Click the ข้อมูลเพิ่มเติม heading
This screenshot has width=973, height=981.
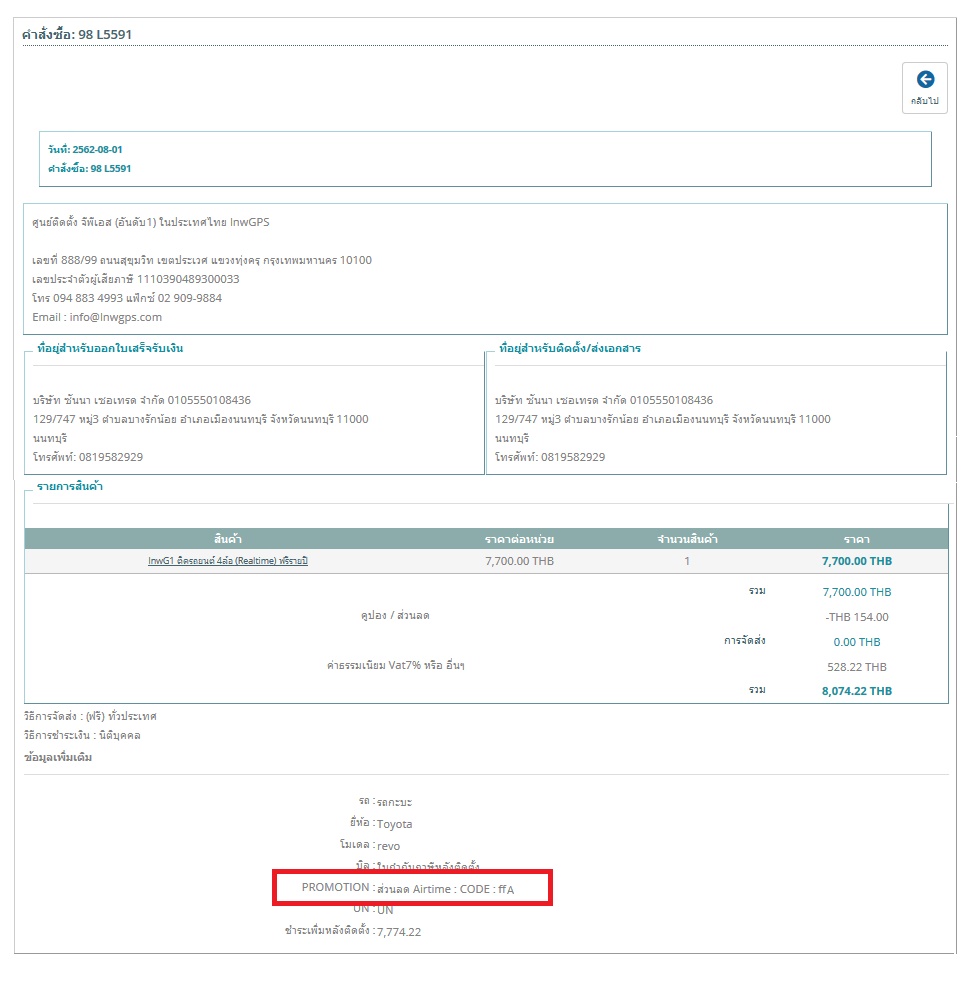[x=58, y=757]
